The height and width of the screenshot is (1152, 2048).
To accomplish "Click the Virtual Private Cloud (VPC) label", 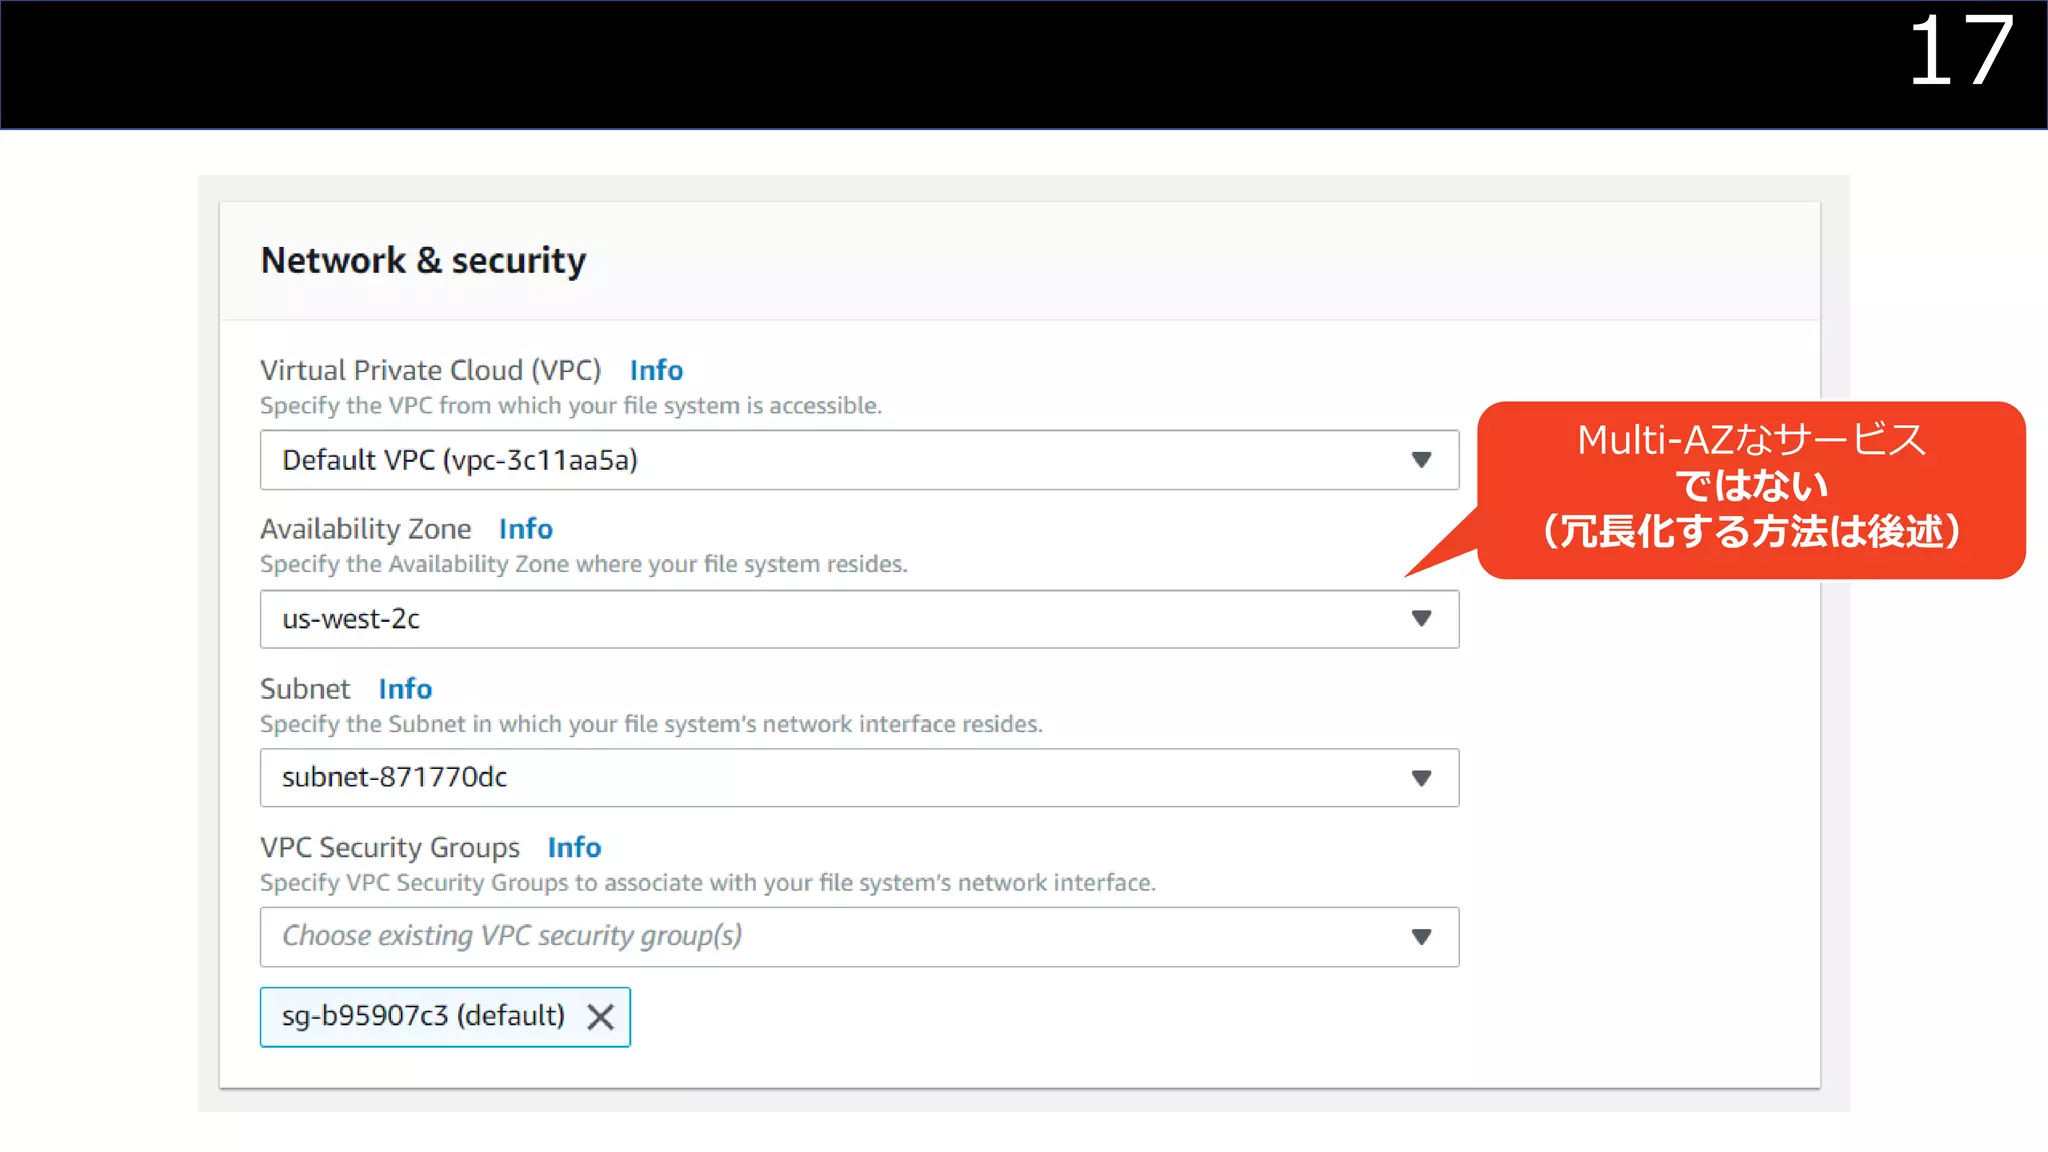I will tap(430, 370).
